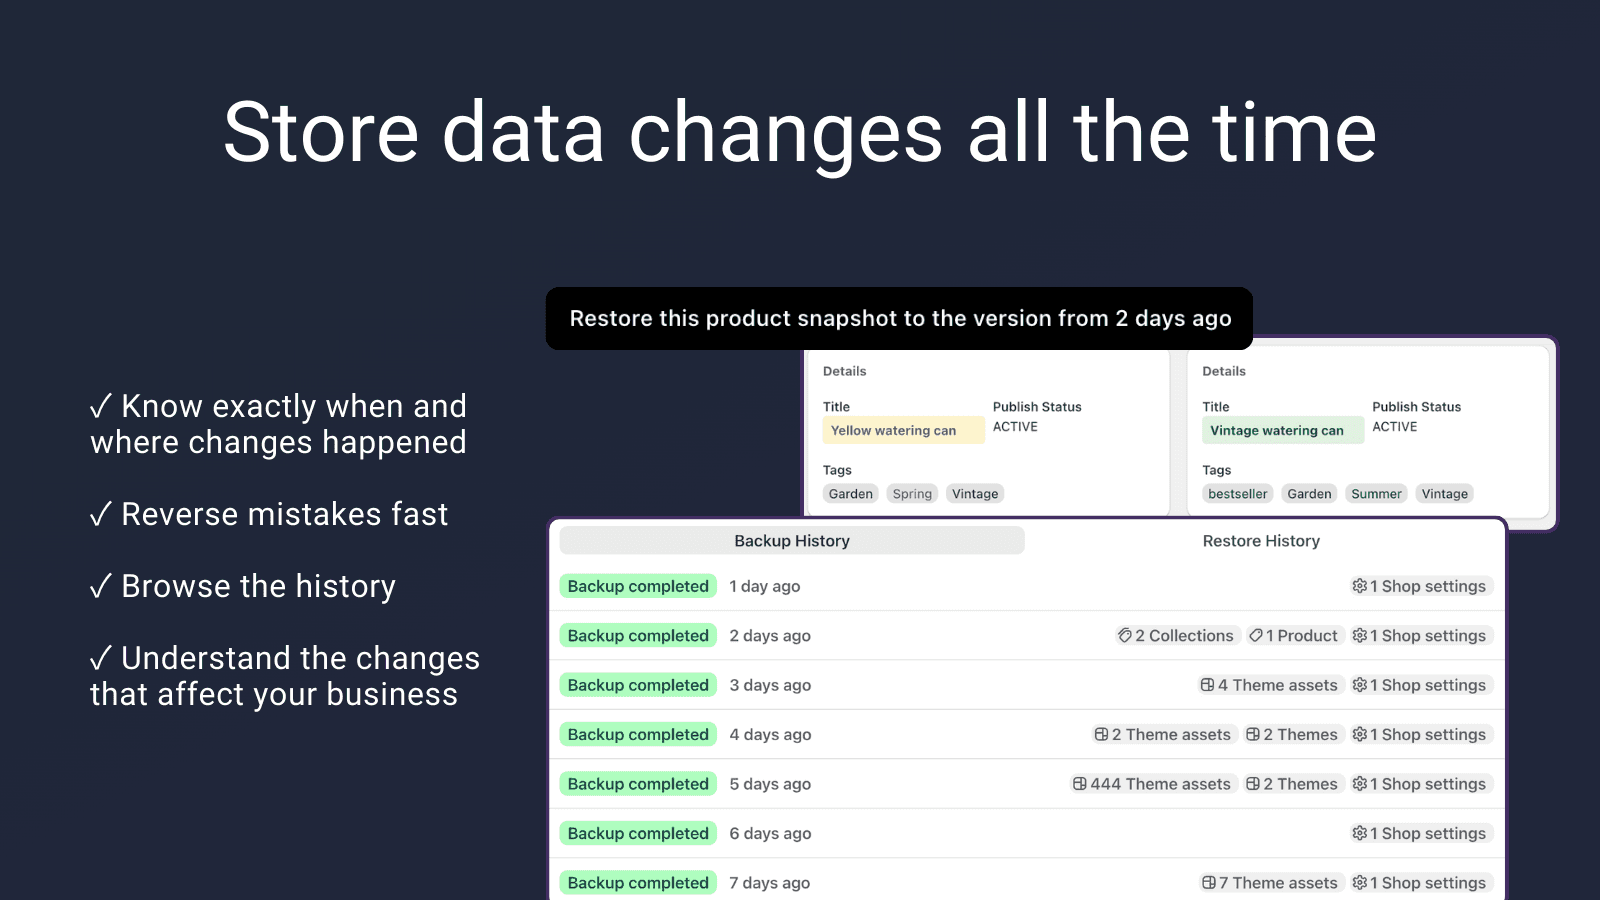Click the Shop settings gear icon on the 1 day ago row
This screenshot has width=1600, height=900.
click(x=1360, y=586)
